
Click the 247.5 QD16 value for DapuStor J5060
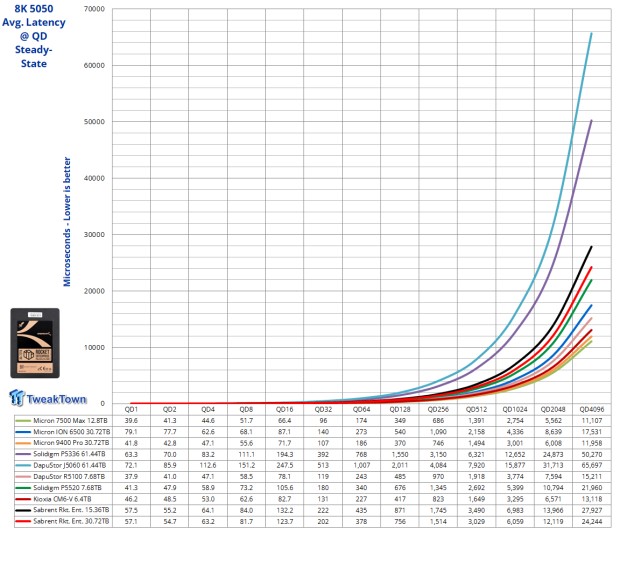coord(285,465)
